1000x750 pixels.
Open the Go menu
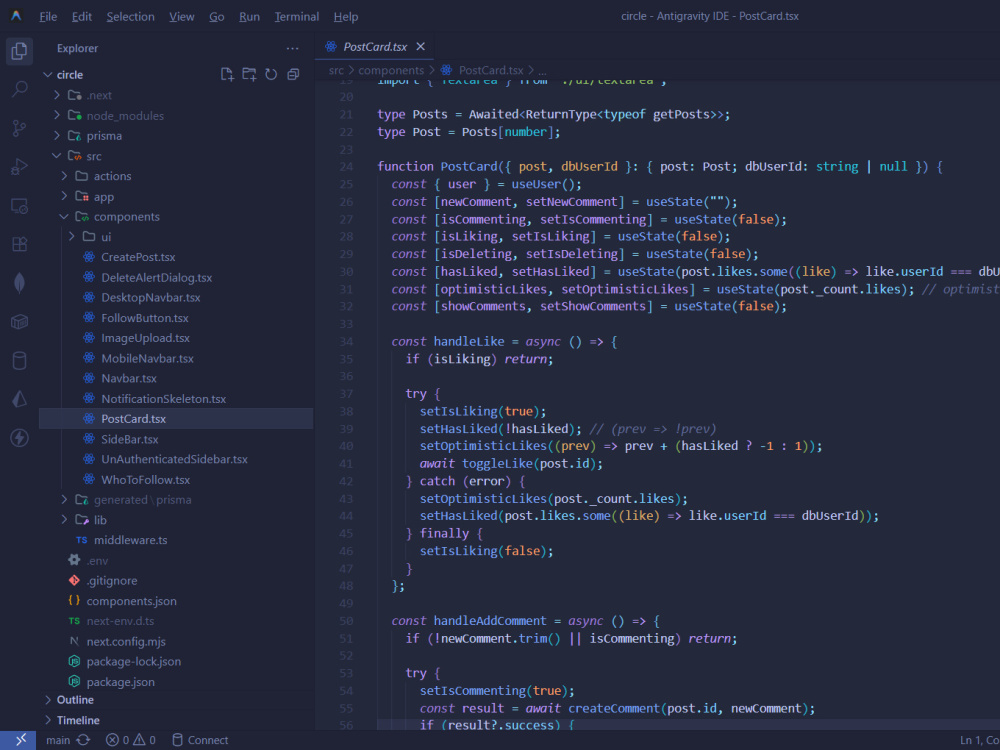(217, 17)
